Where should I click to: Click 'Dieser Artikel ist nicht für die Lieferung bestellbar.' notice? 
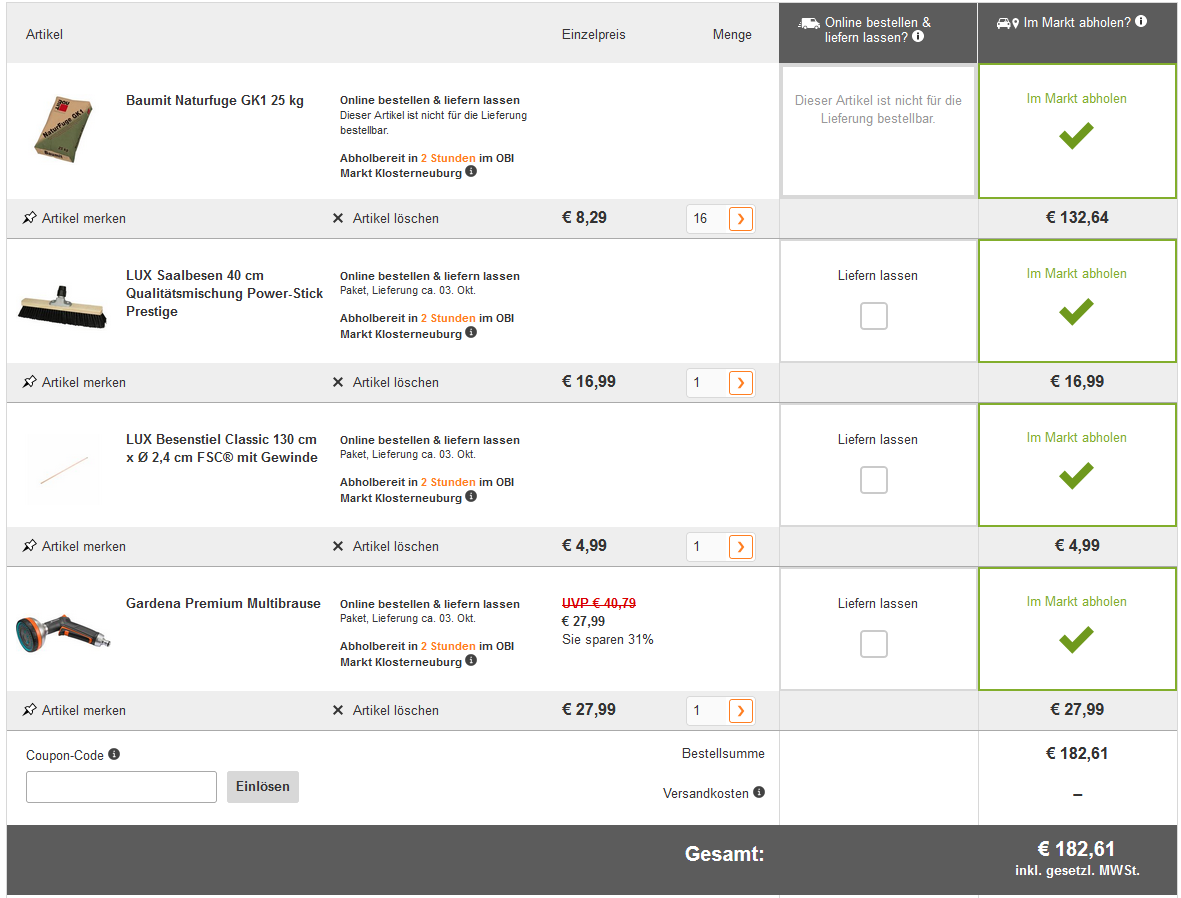878,109
